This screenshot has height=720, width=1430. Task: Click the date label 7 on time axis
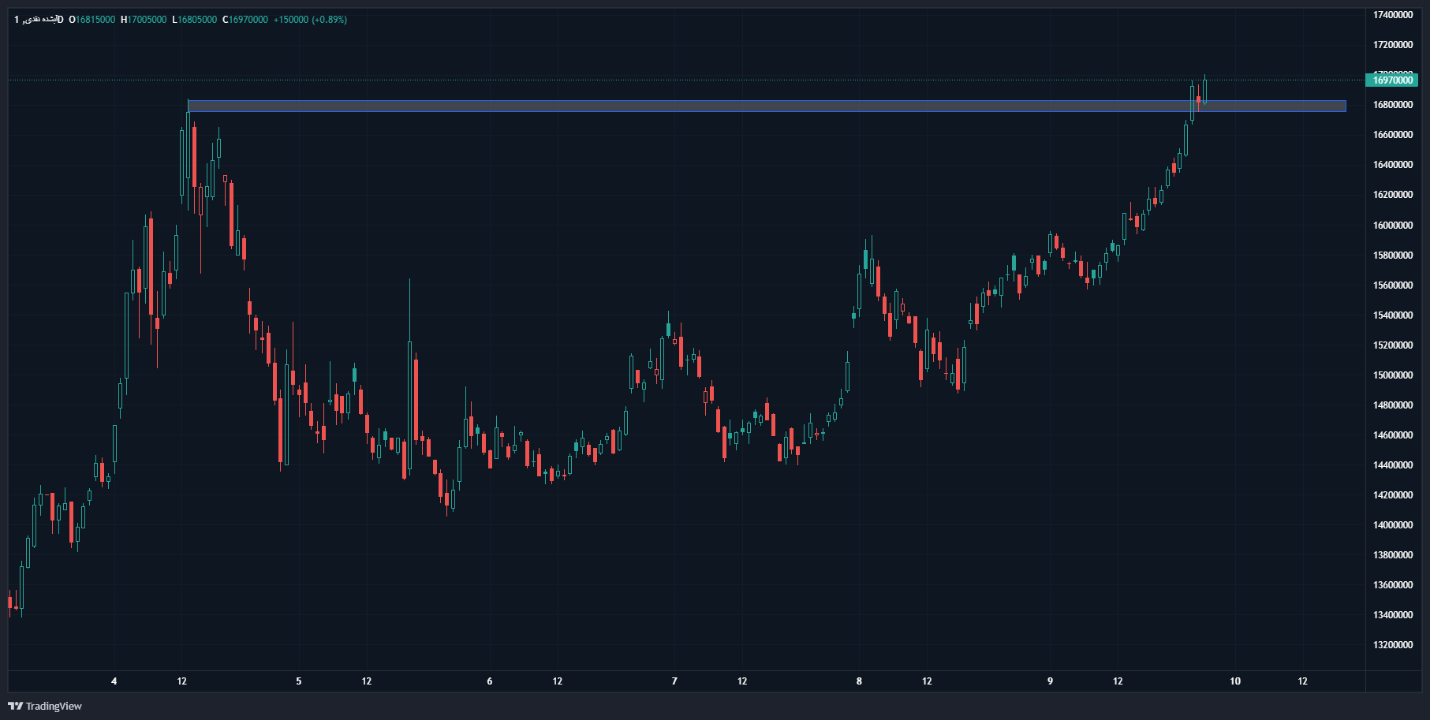(x=674, y=681)
